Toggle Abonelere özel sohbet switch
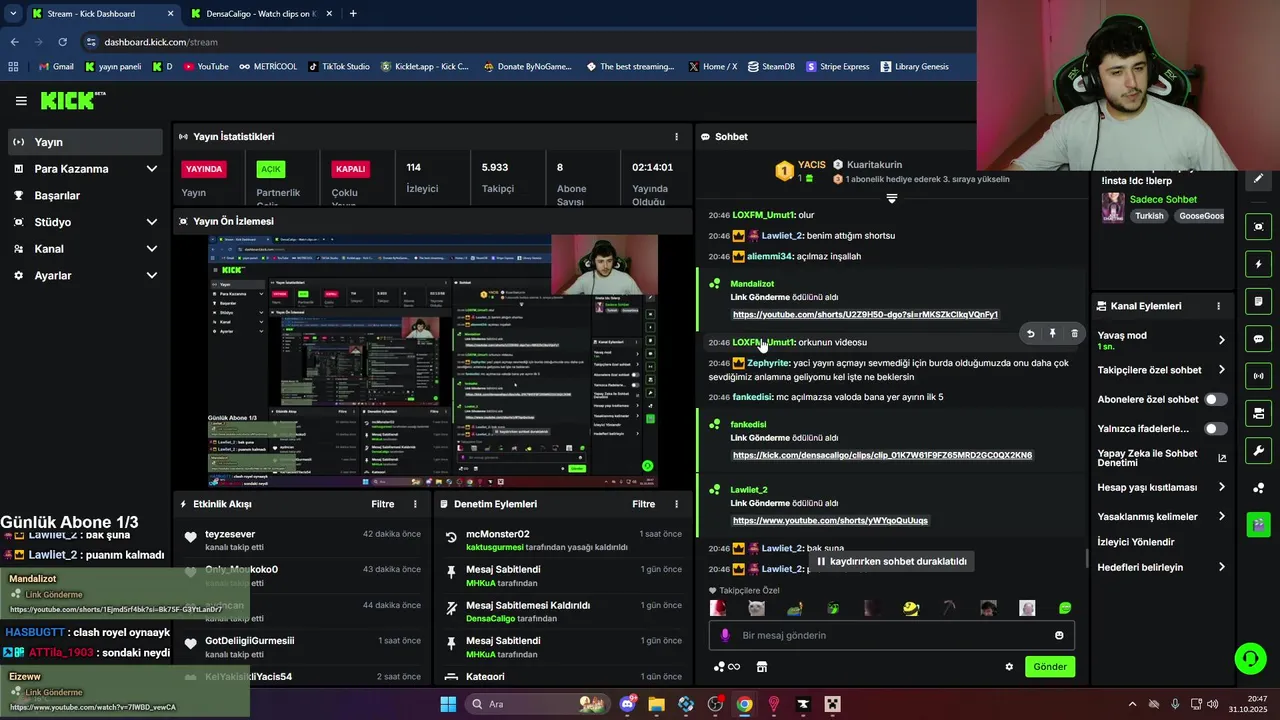The width and height of the screenshot is (1280, 720). coord(1215,399)
